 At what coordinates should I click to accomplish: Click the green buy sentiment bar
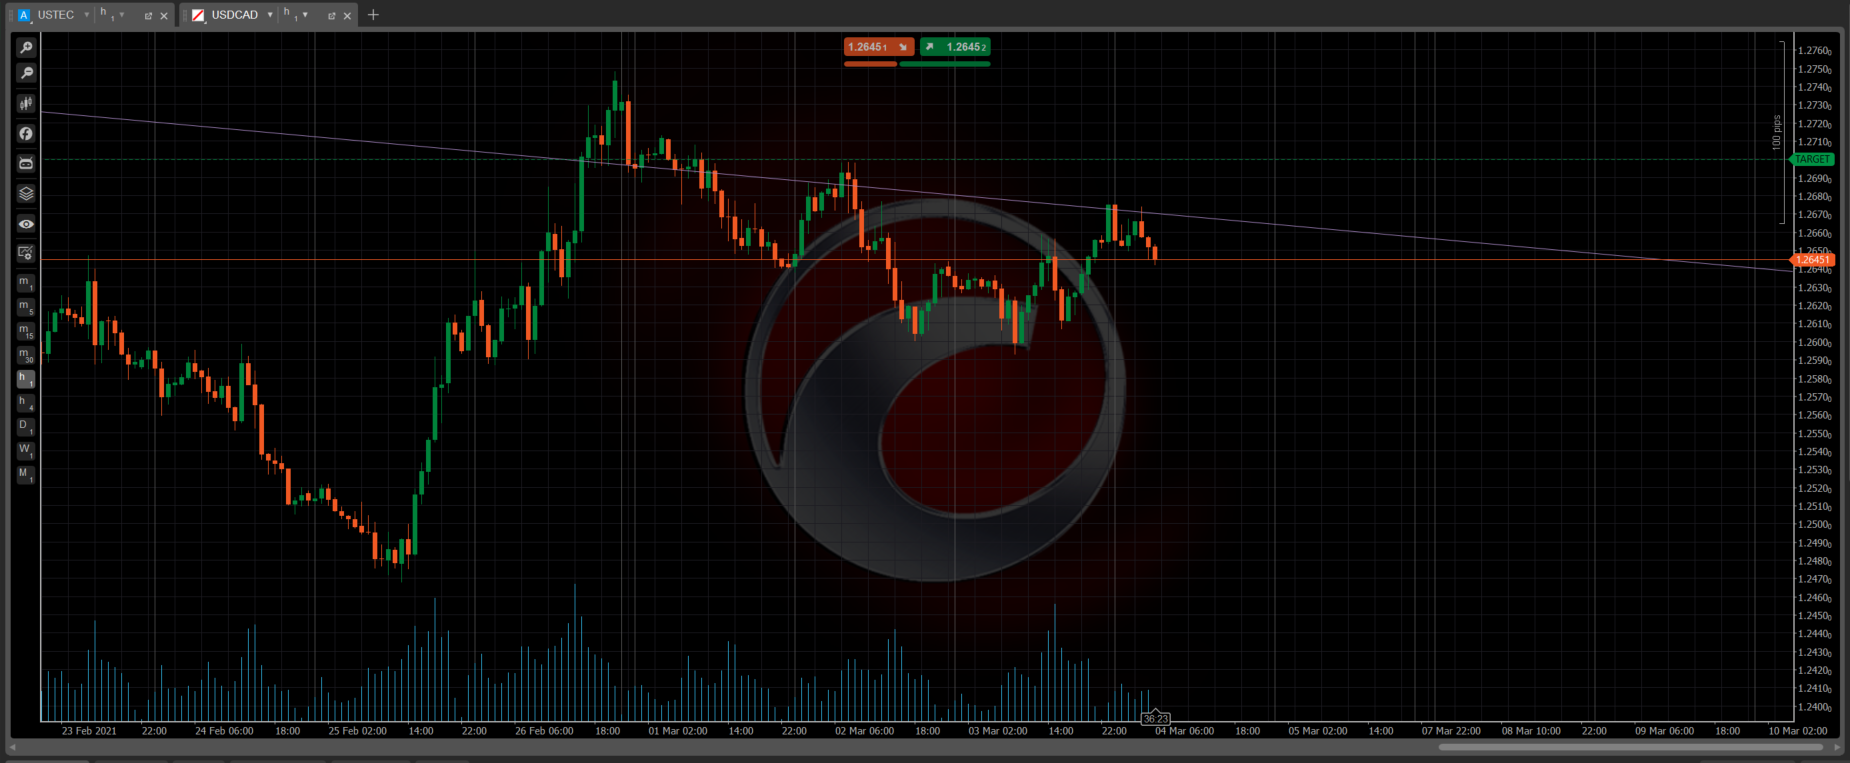pyautogui.click(x=945, y=64)
